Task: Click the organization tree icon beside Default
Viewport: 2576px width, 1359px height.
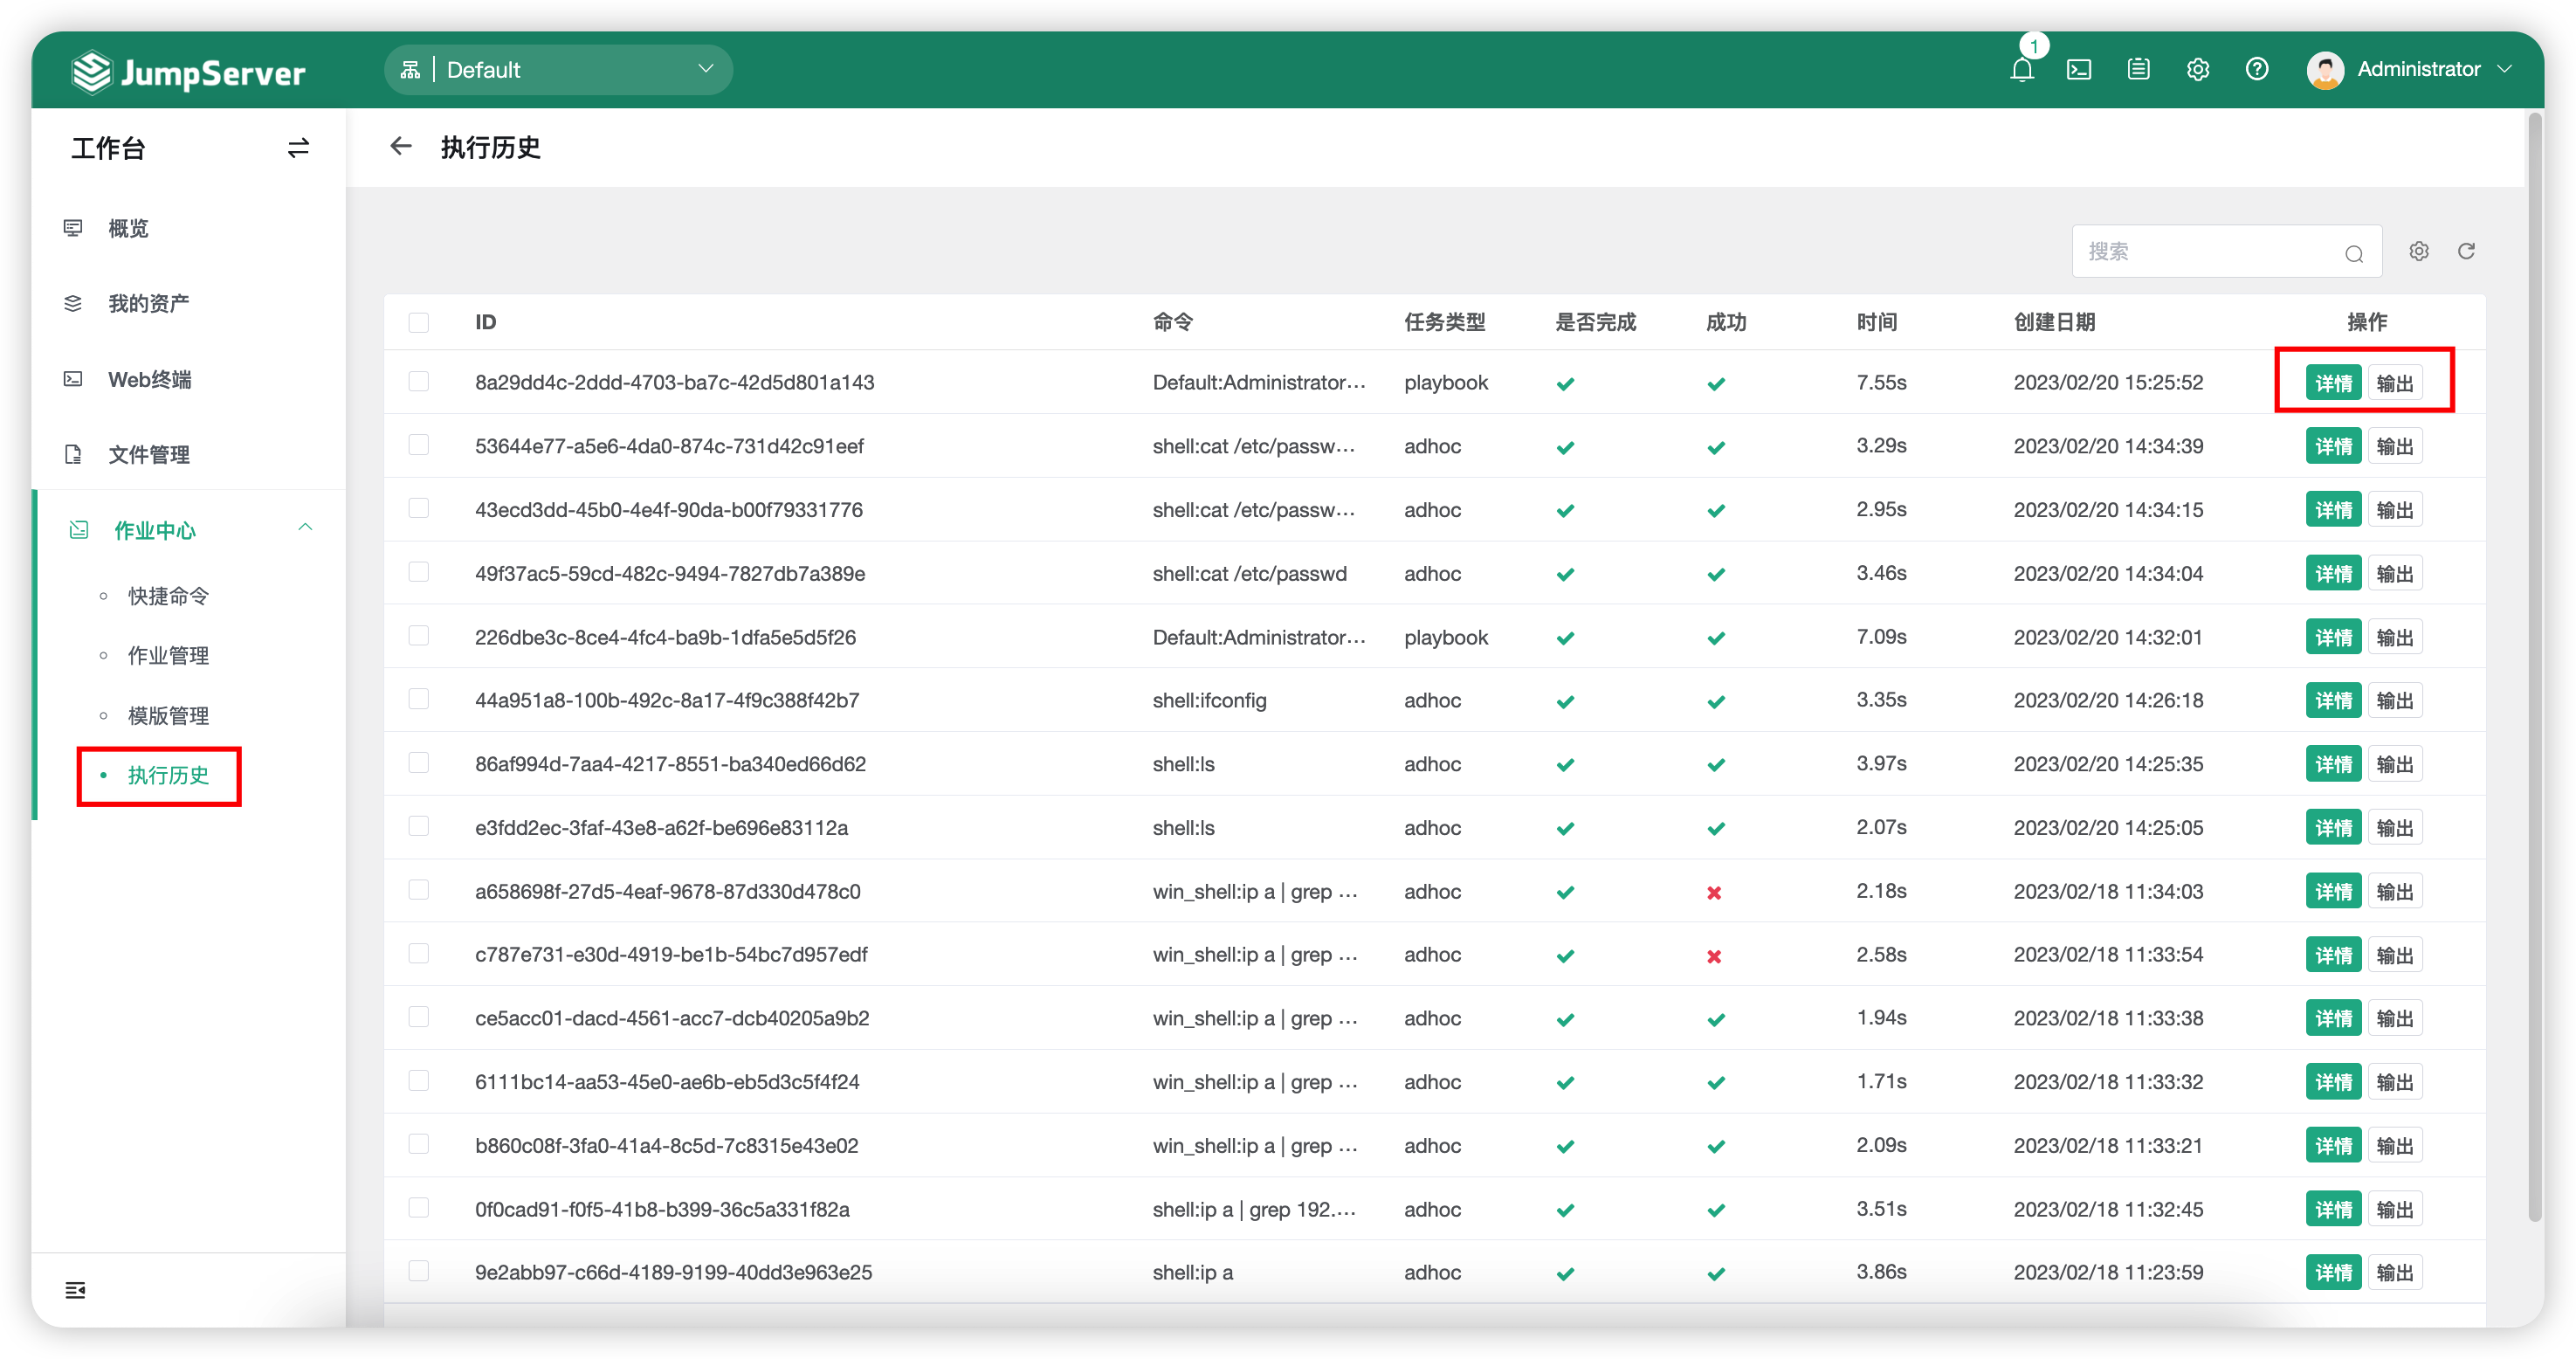Action: [x=410, y=70]
